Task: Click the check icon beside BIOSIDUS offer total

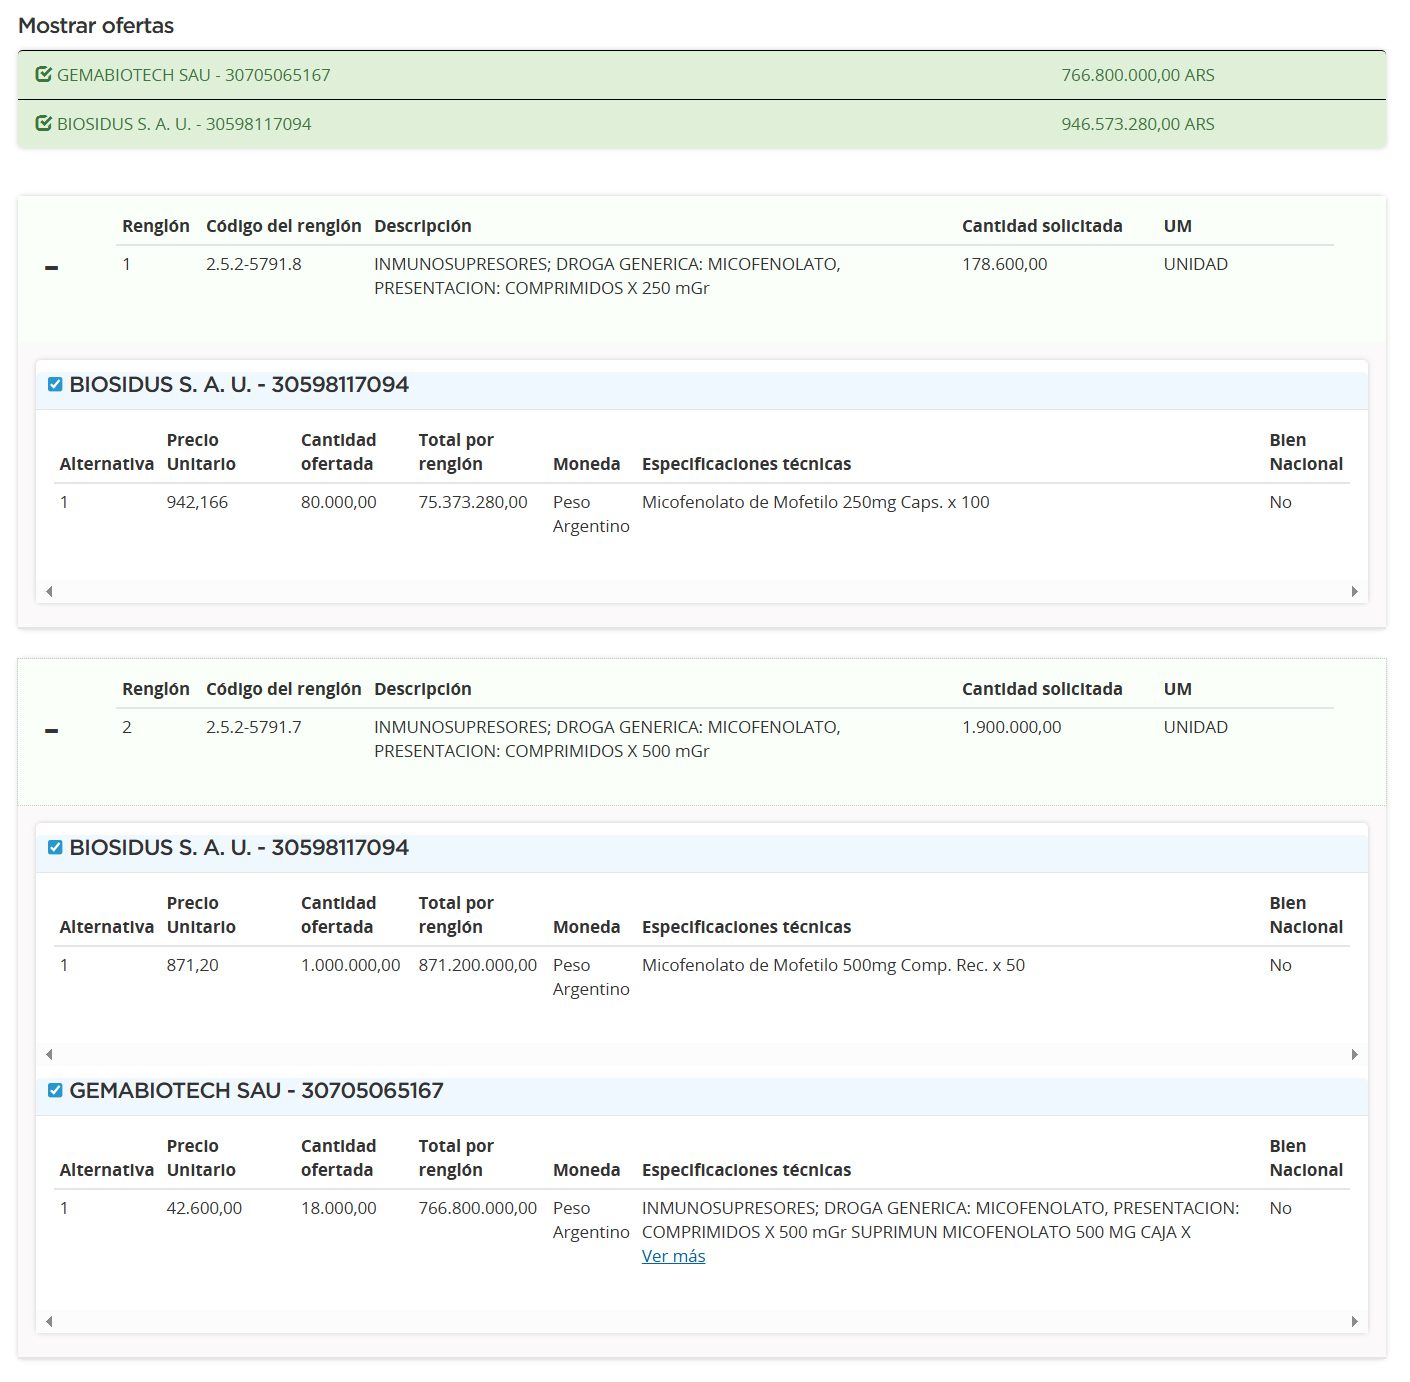Action: [43, 124]
